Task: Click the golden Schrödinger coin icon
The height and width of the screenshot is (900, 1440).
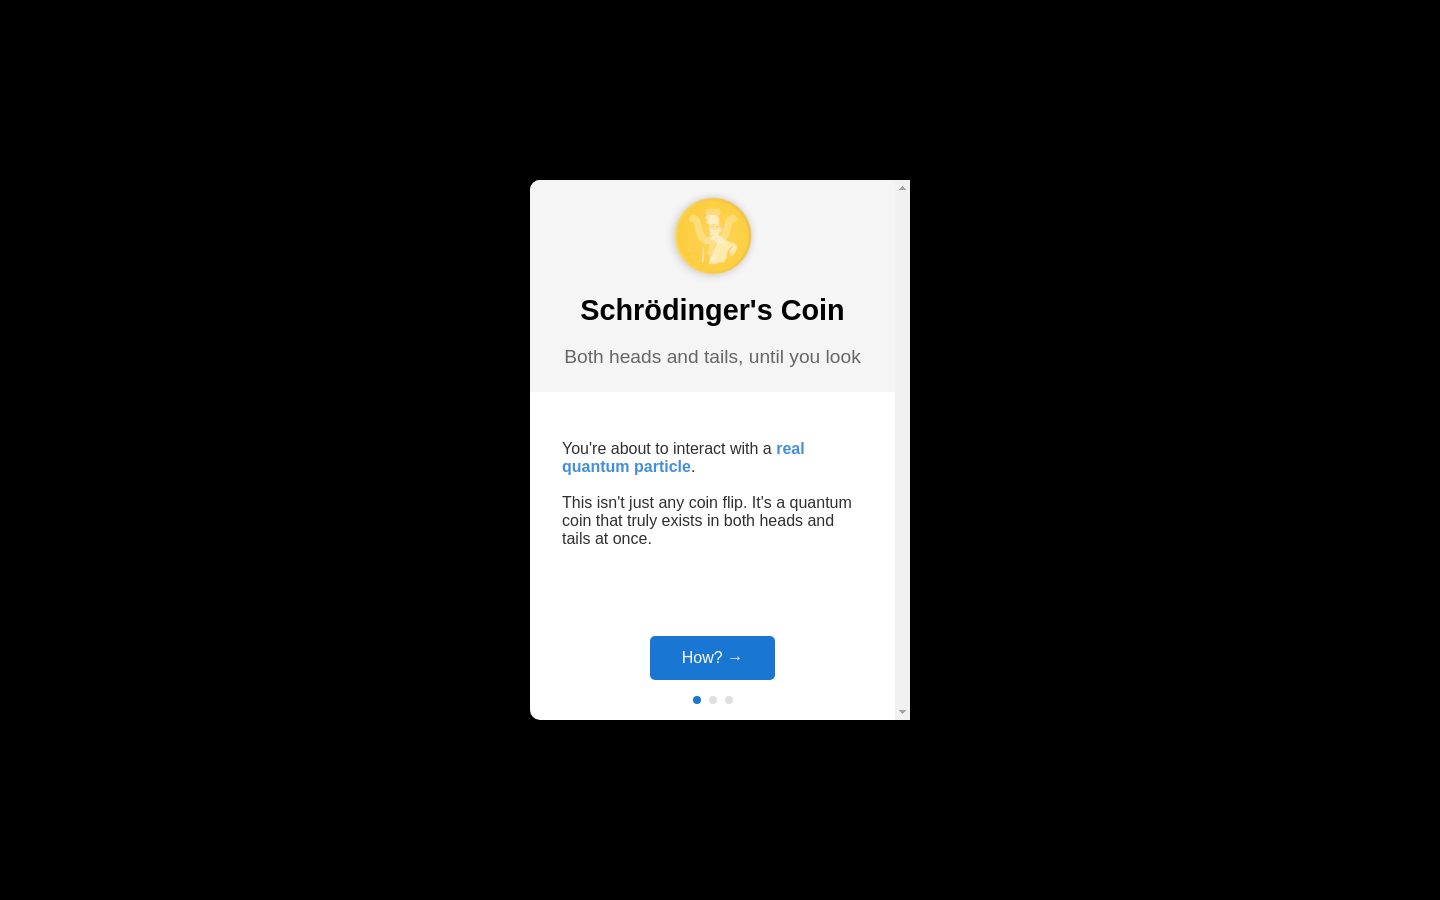Action: click(712, 236)
